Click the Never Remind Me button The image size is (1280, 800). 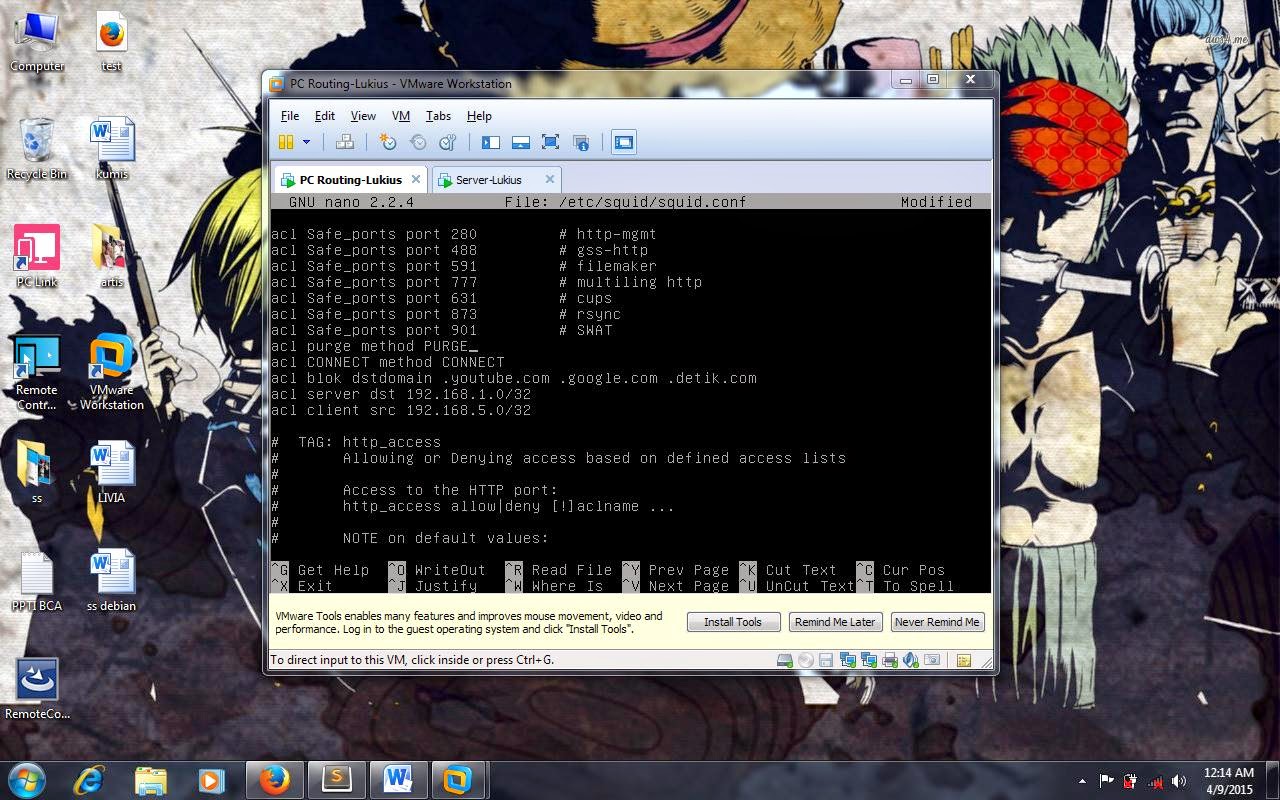coord(937,622)
